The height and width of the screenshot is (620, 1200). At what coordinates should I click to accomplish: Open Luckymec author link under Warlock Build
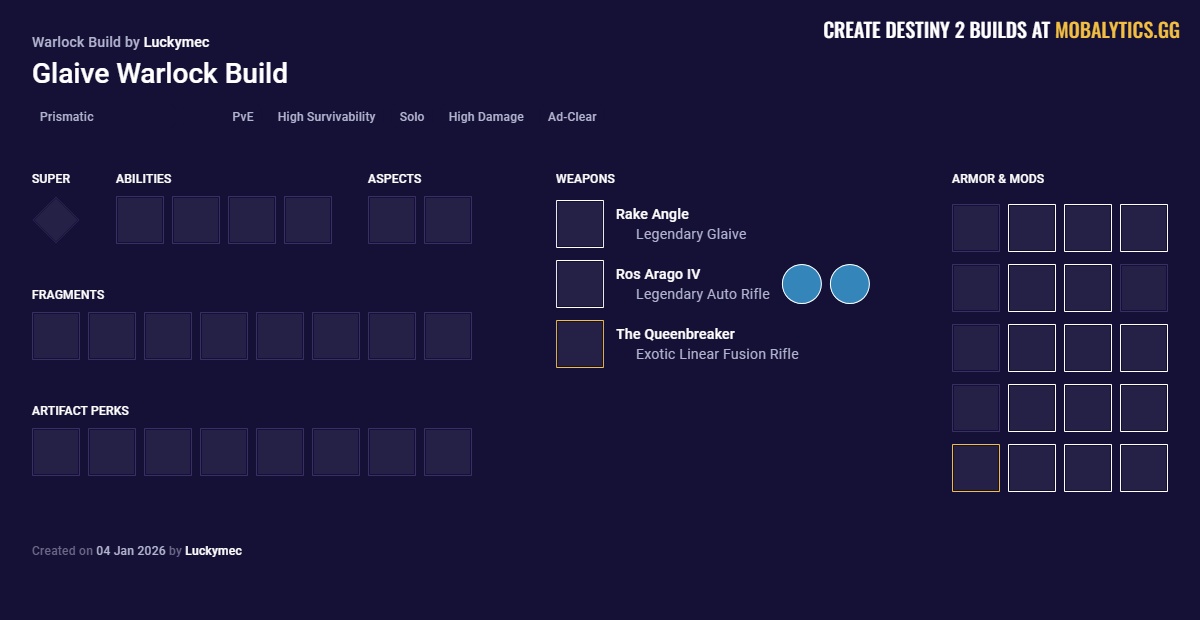(x=176, y=42)
